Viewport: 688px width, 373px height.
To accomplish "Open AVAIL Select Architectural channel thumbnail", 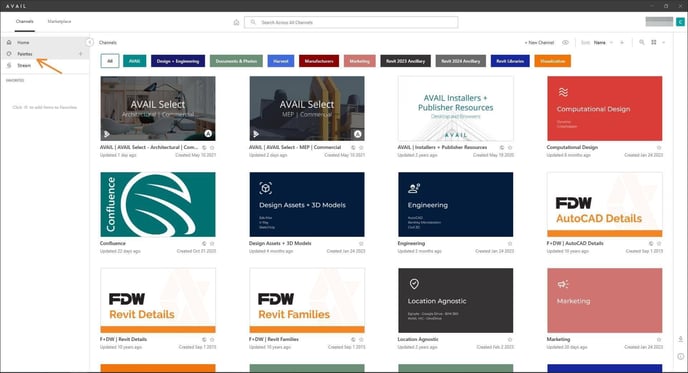I will click(158, 108).
